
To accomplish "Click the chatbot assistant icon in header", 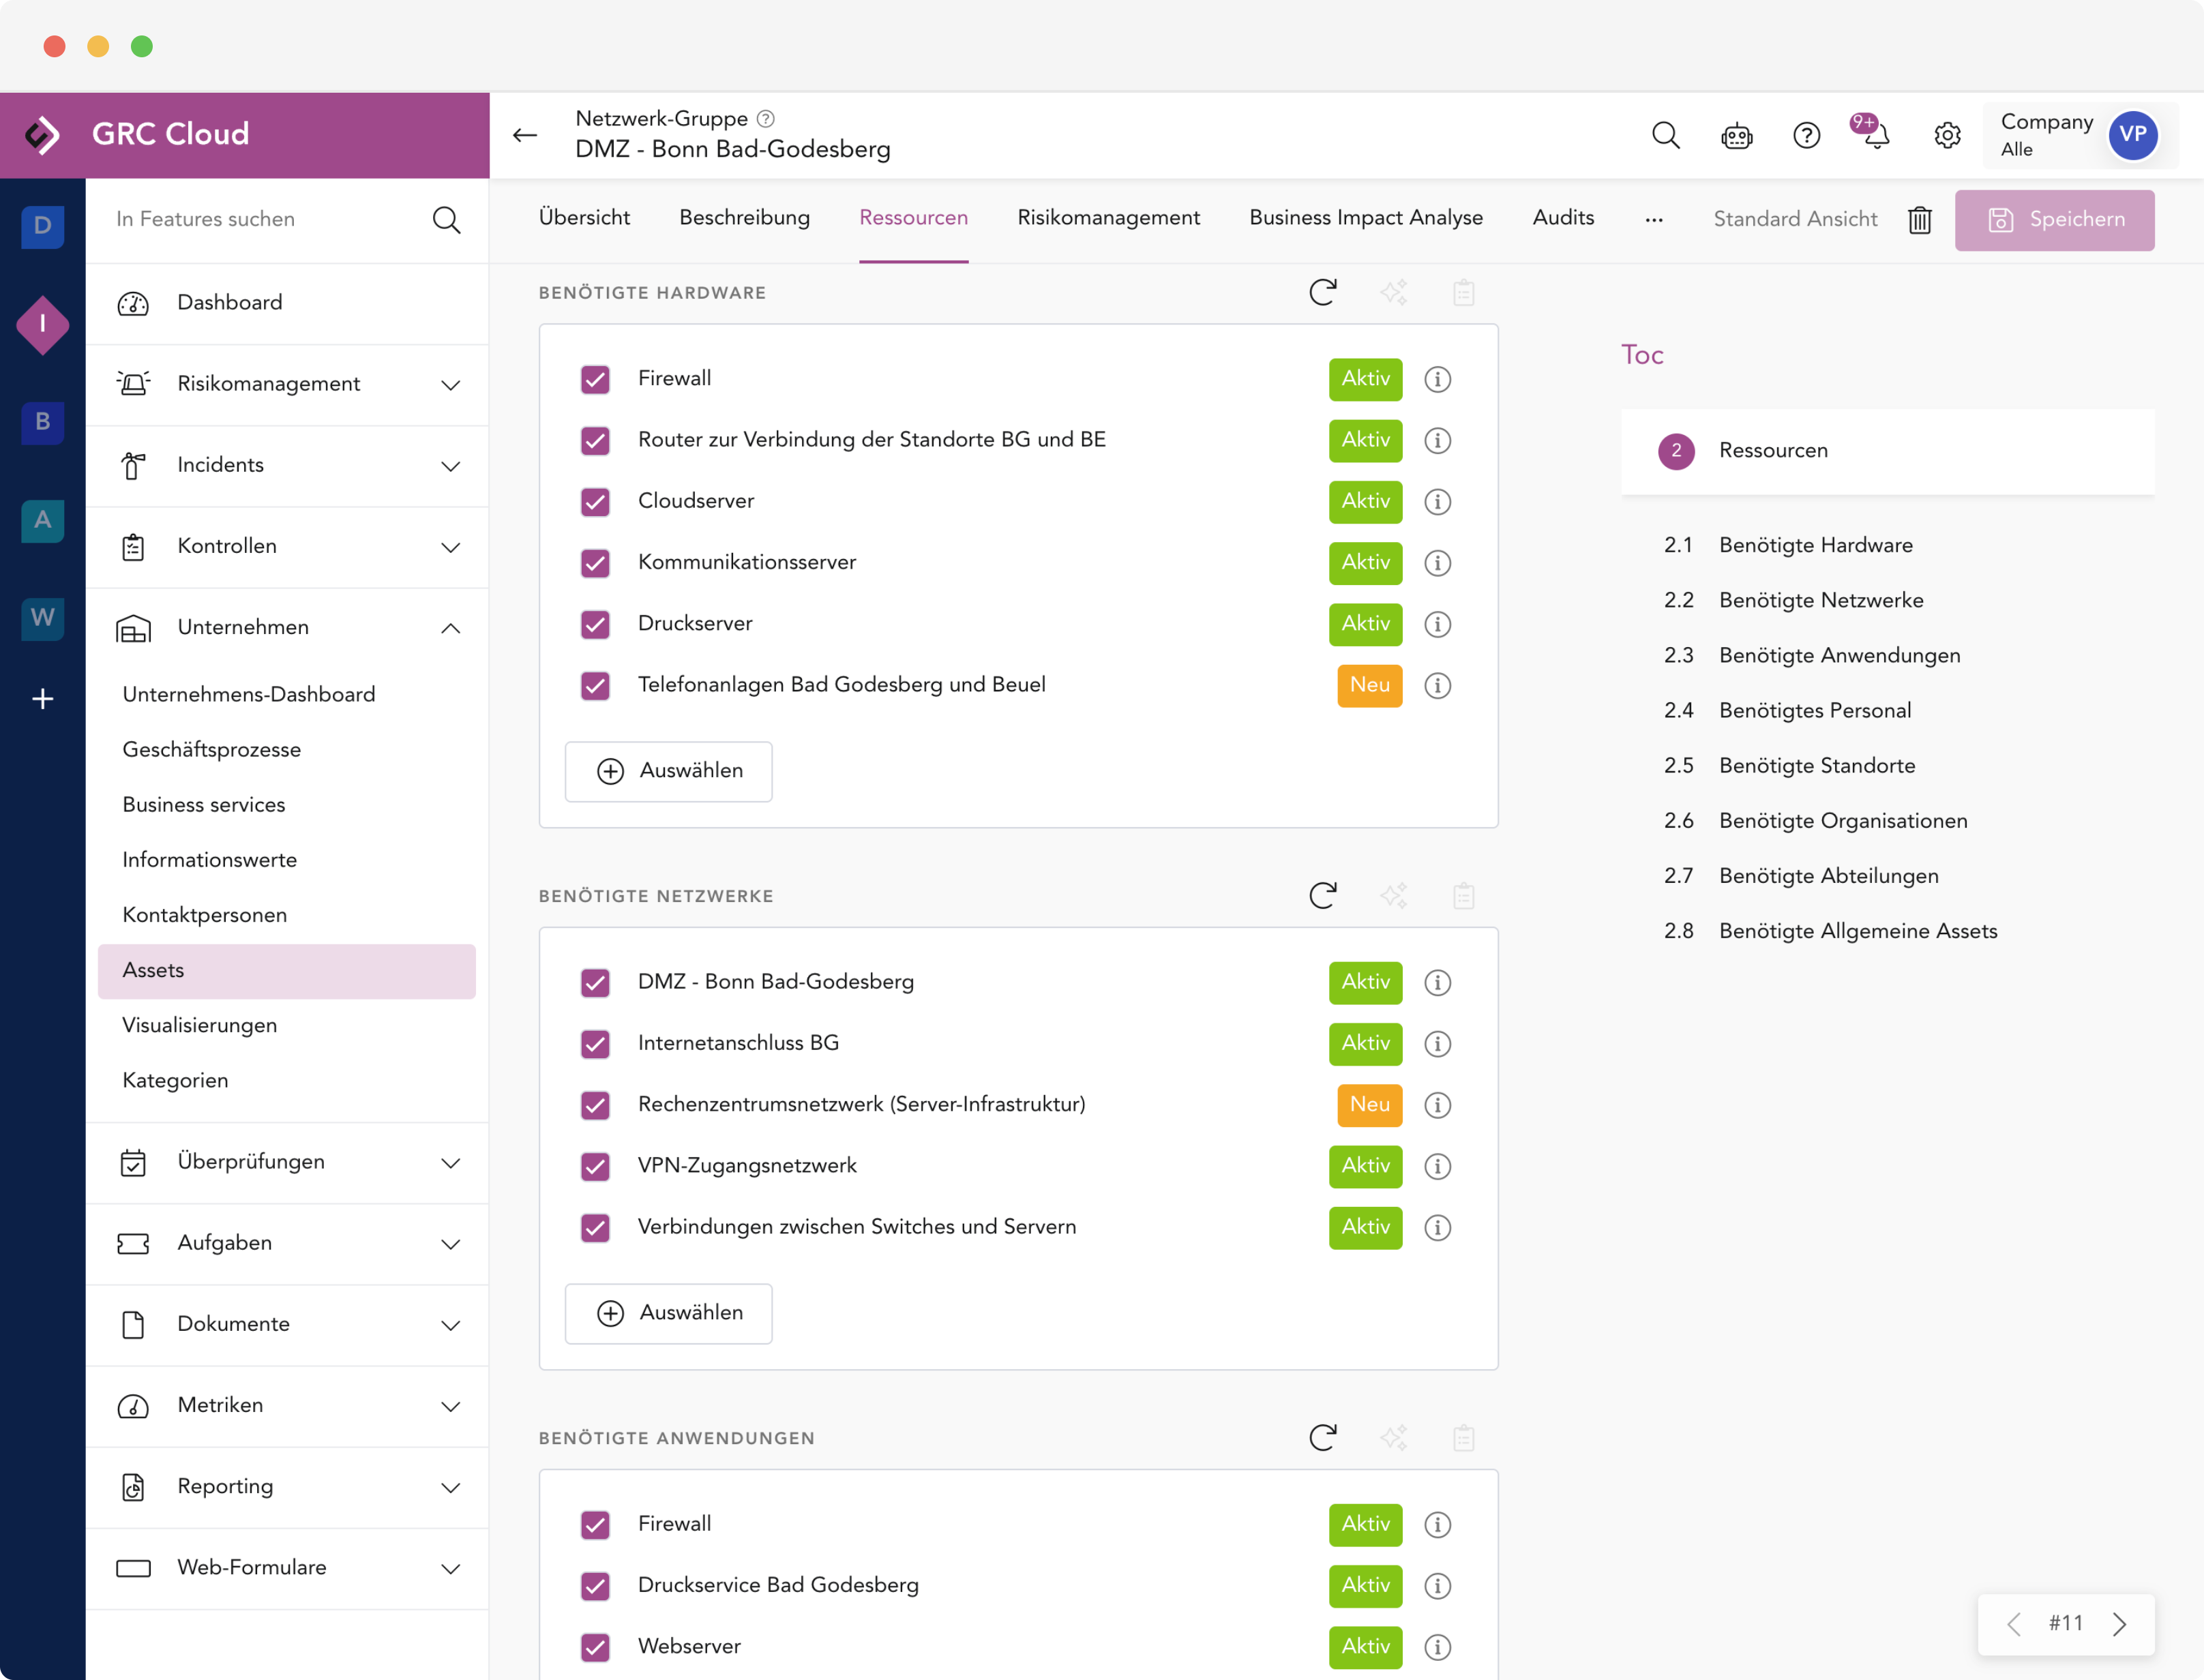I will (1736, 135).
